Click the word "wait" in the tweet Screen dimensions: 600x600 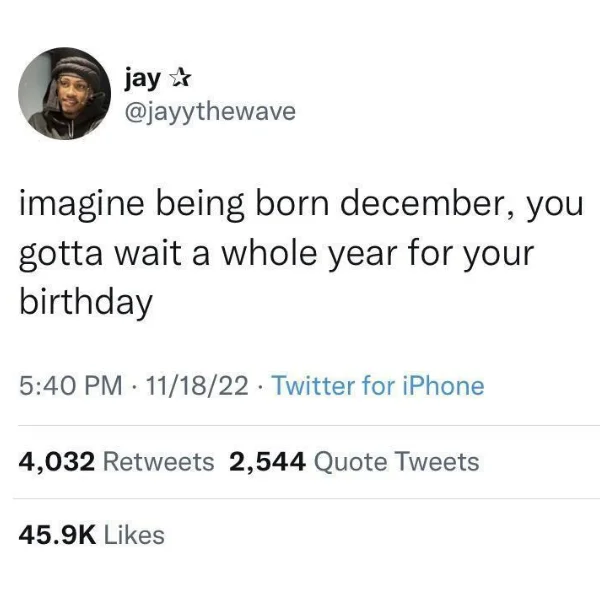click(x=147, y=254)
